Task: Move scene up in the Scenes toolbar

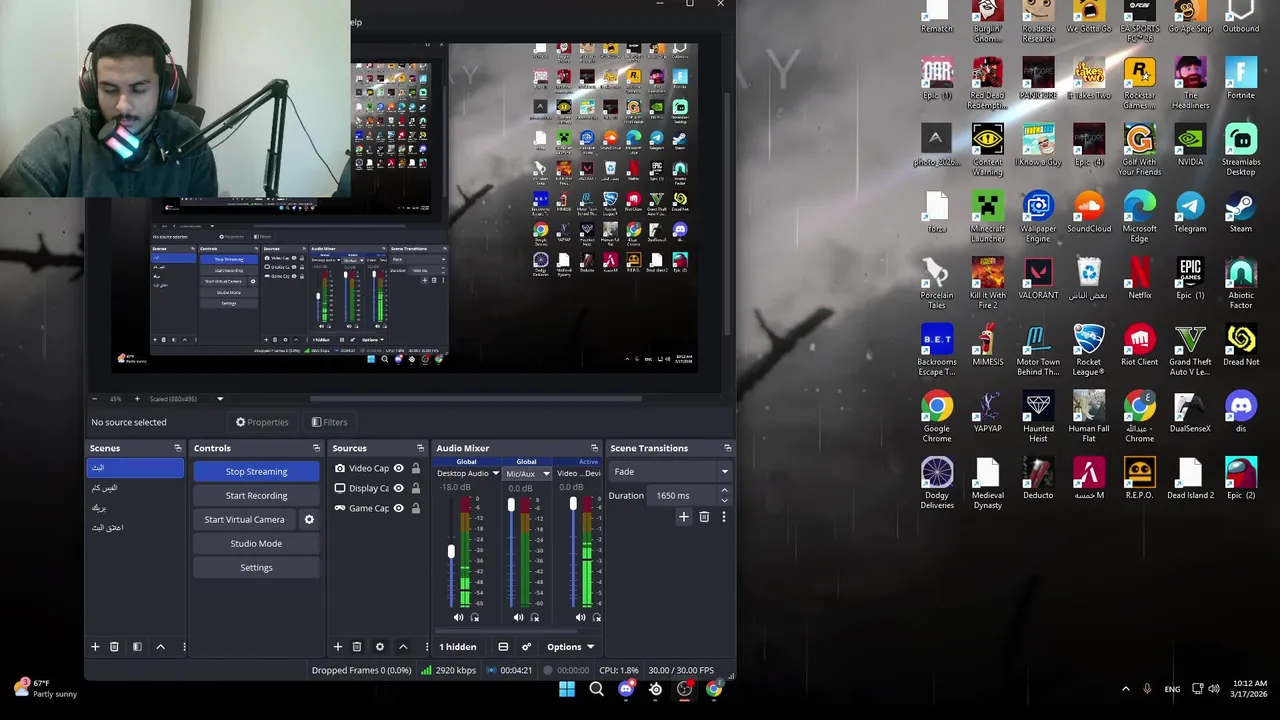Action: click(160, 647)
